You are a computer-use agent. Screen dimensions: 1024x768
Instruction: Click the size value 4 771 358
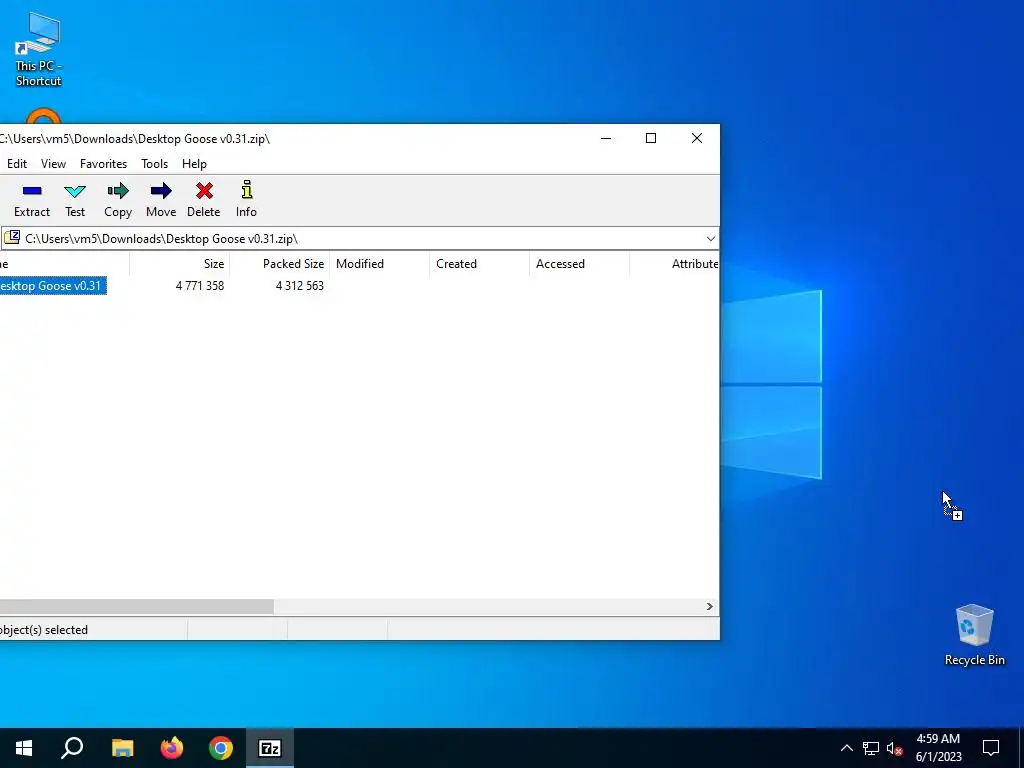tap(200, 286)
